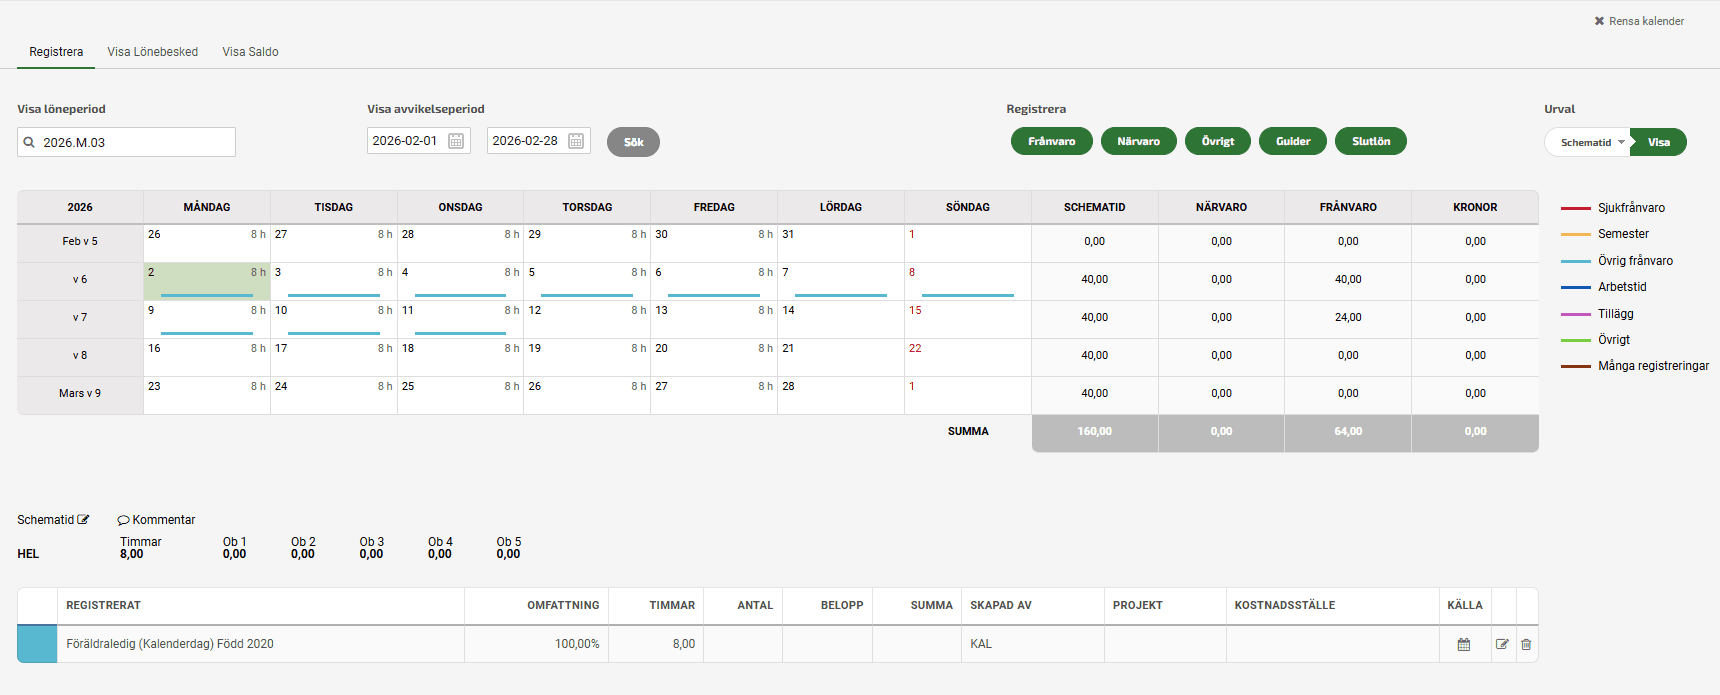
Task: Open the start date calendar picker
Action: coord(456,141)
